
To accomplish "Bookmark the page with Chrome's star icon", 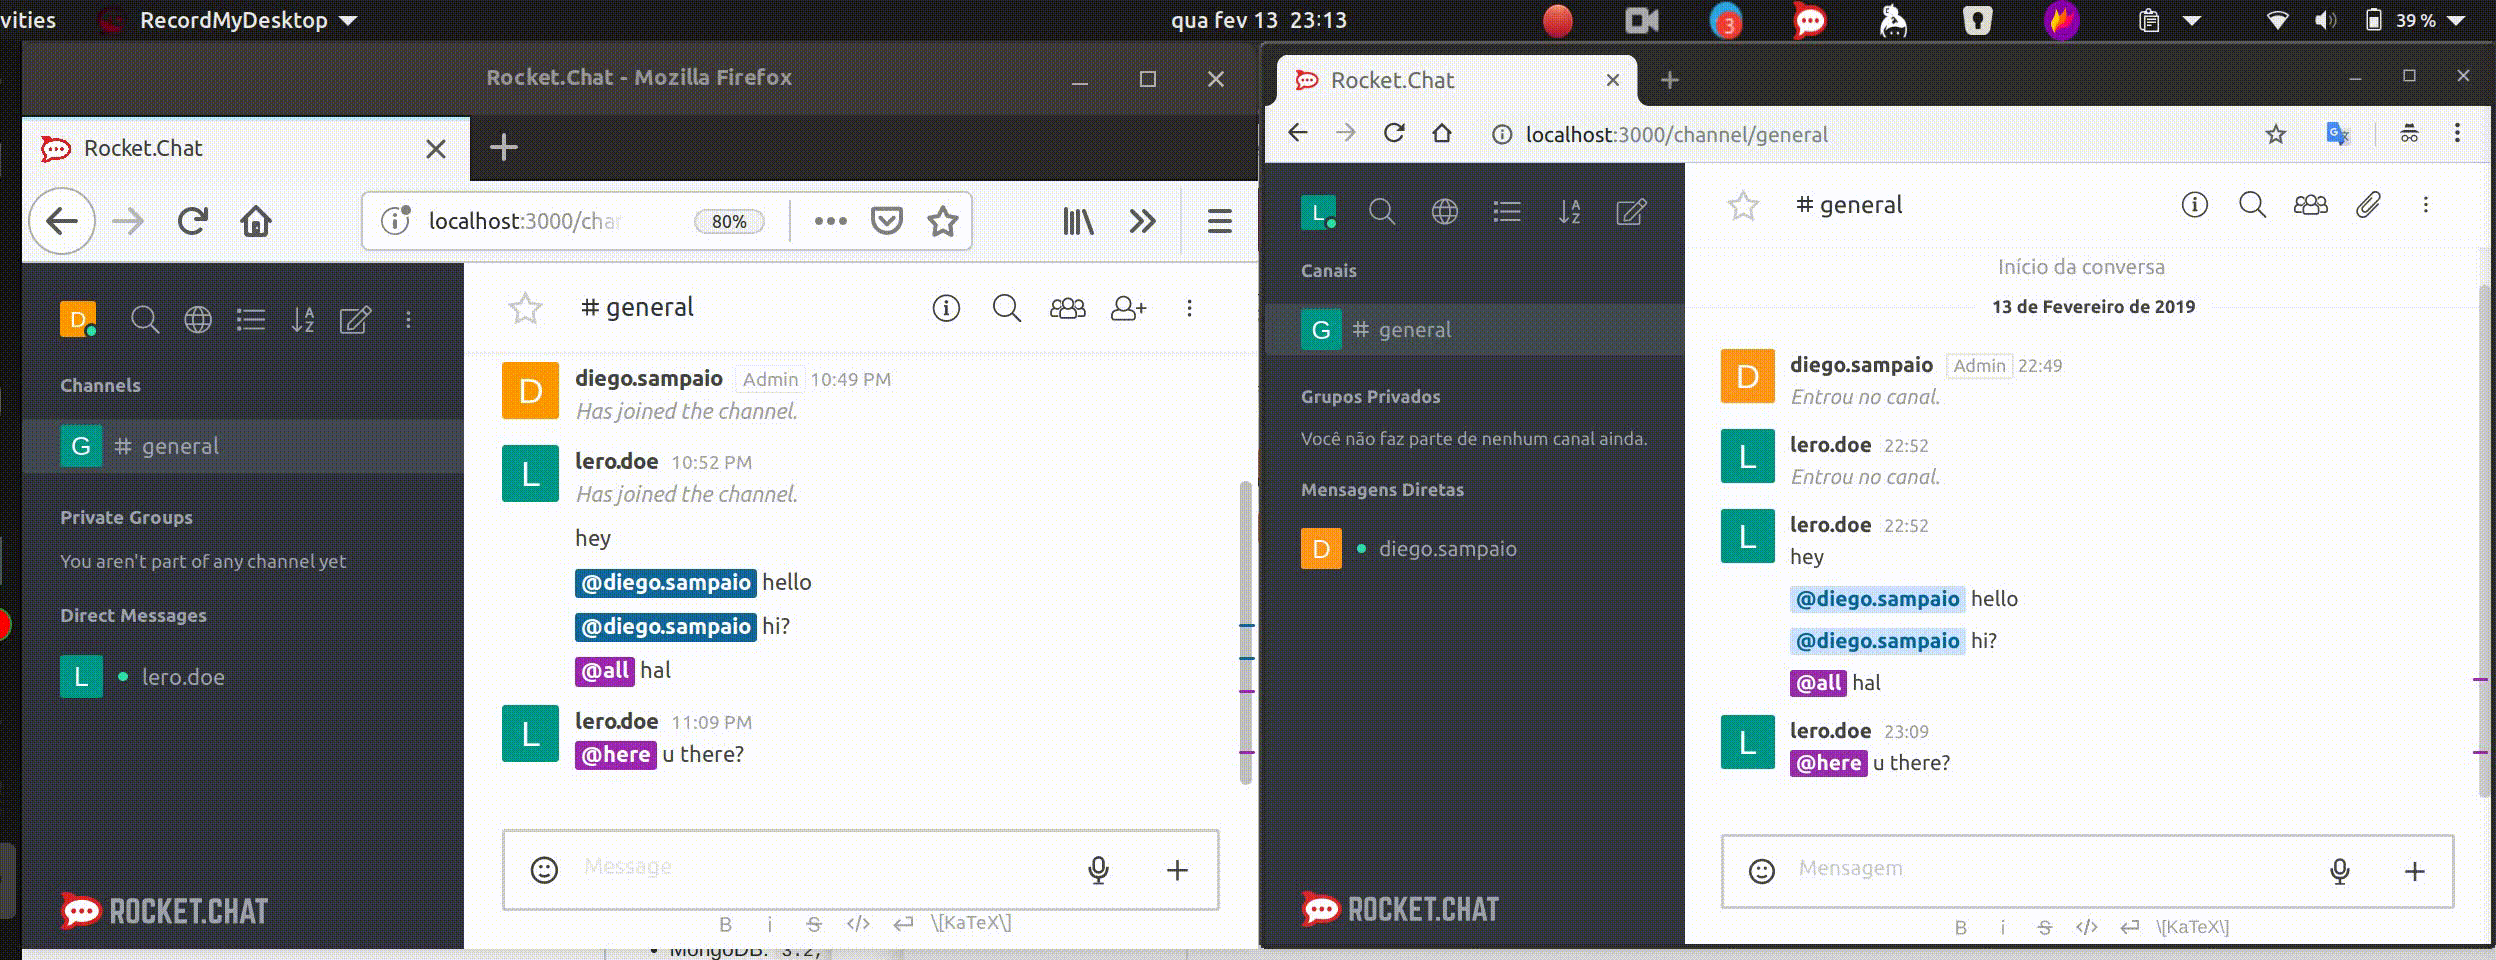I will [2276, 134].
